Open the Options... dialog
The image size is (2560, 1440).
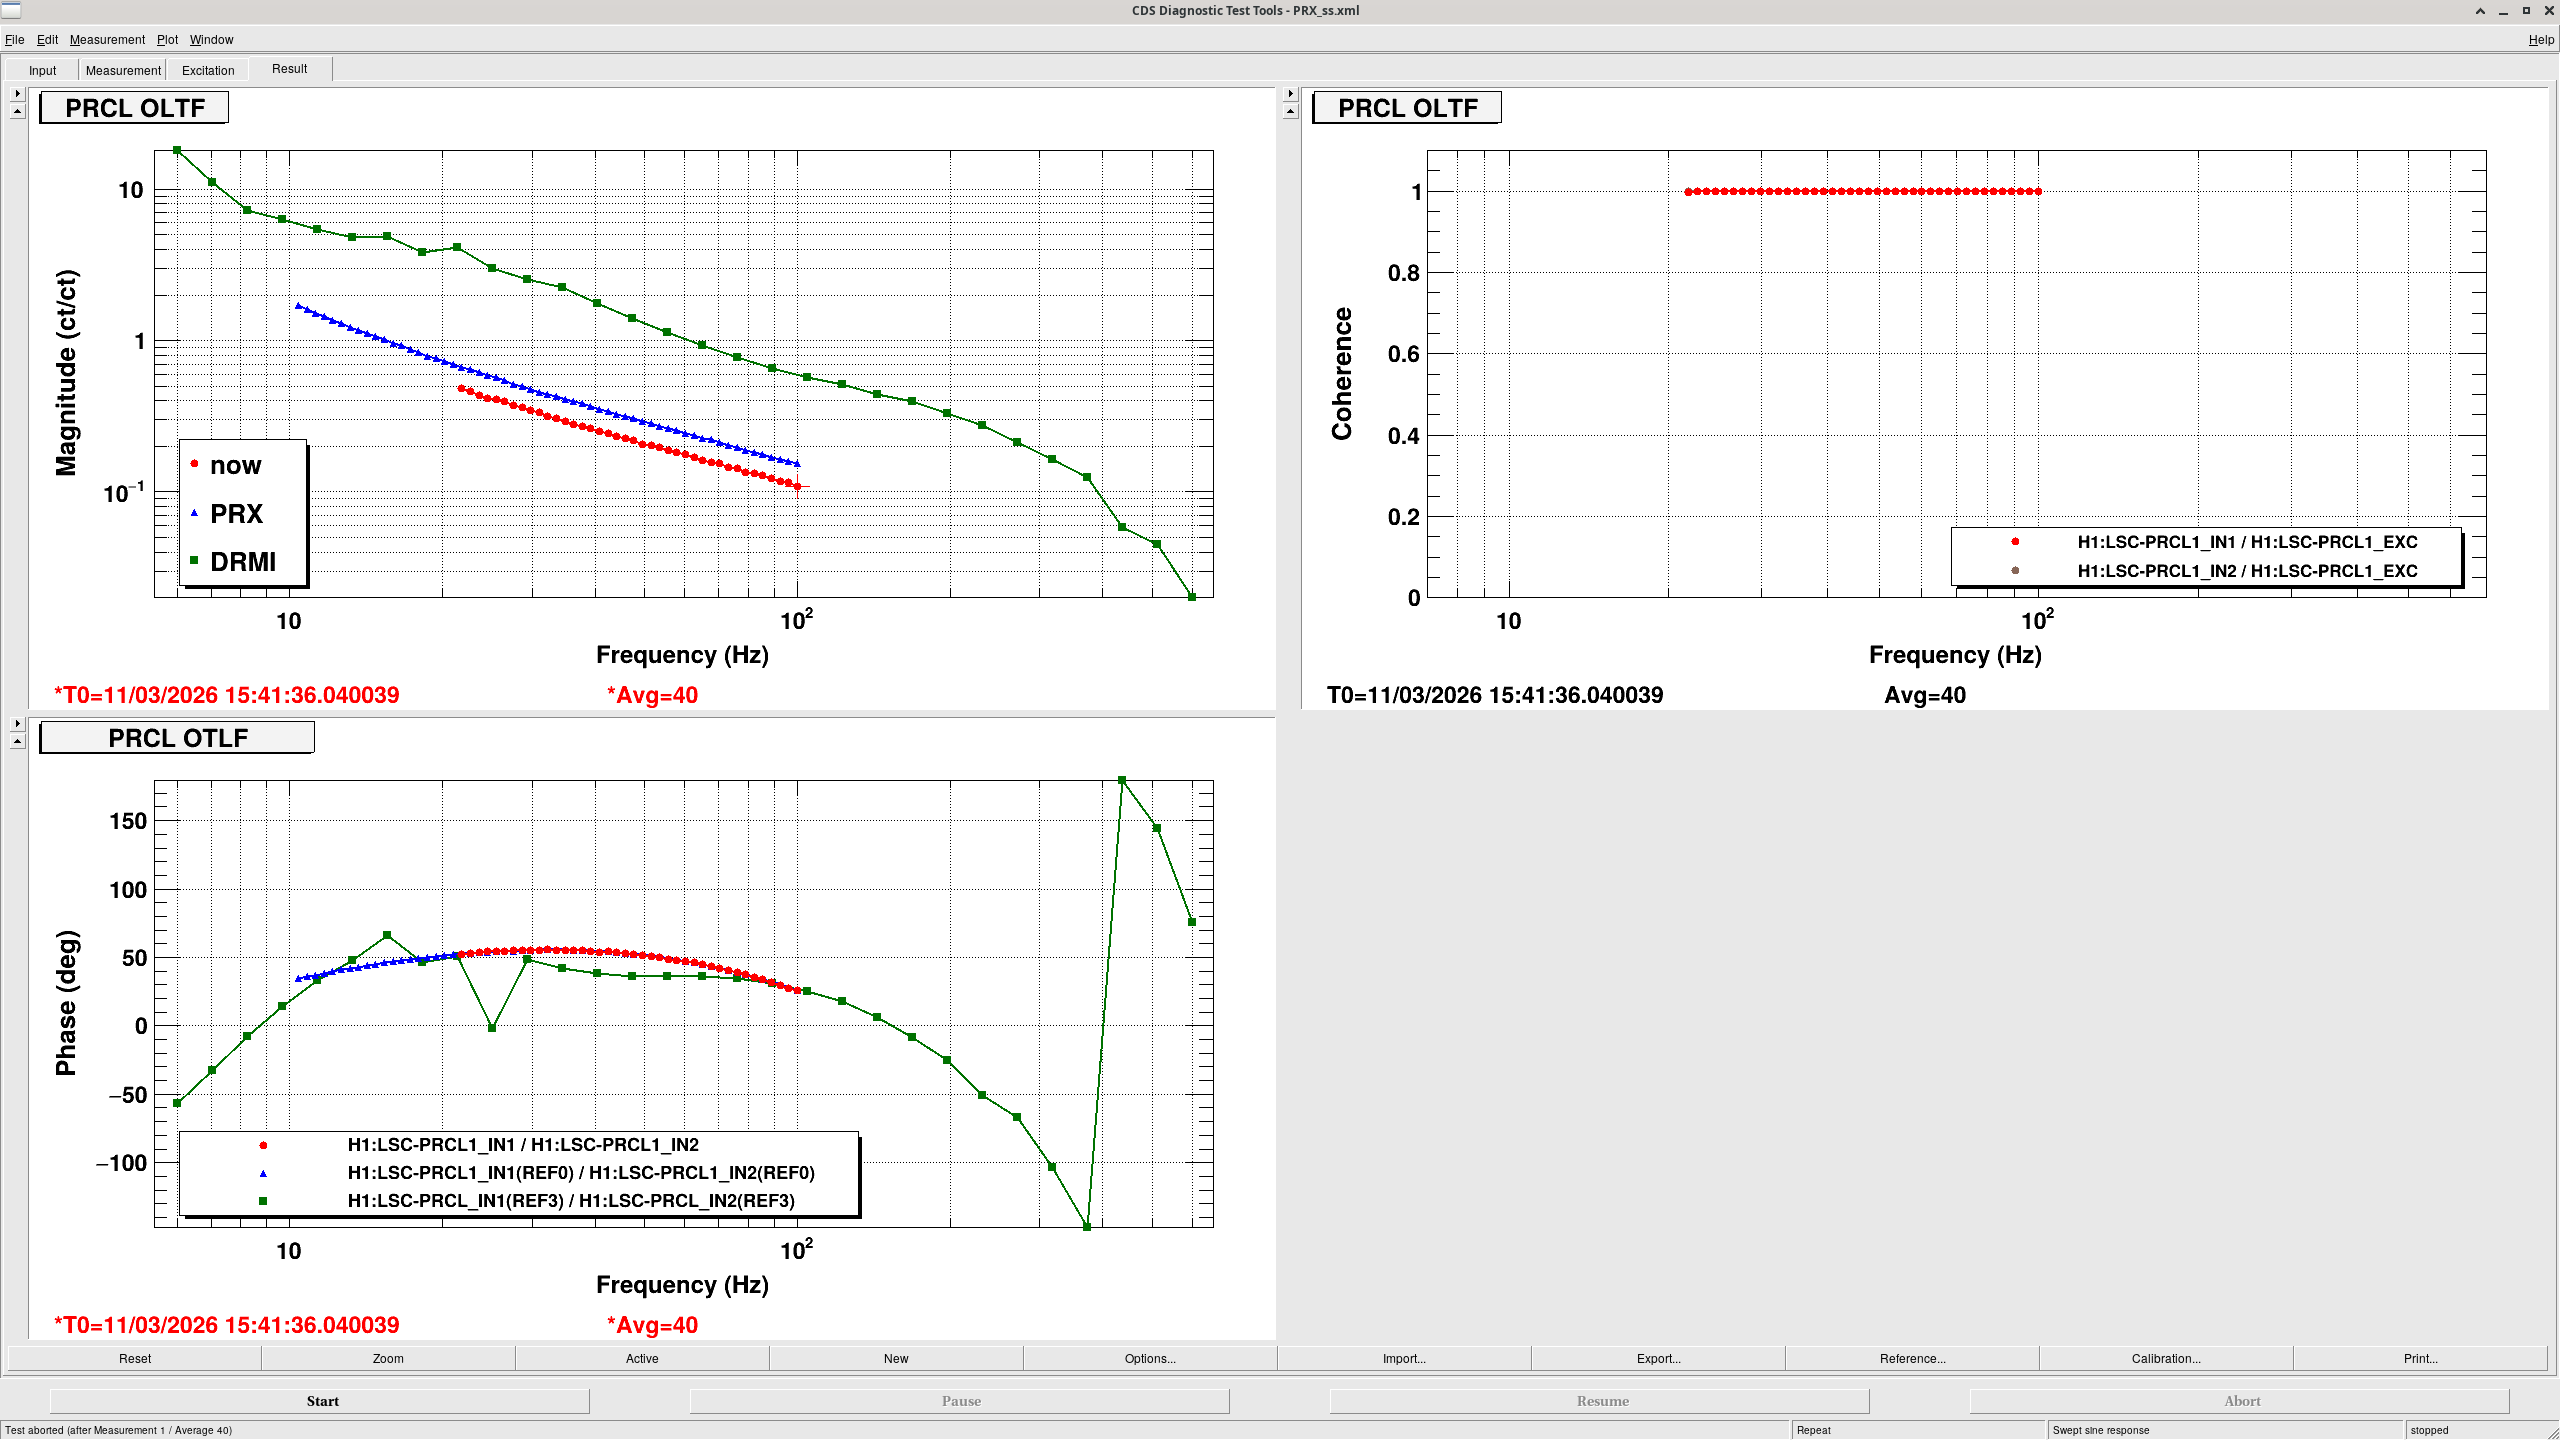[1150, 1358]
